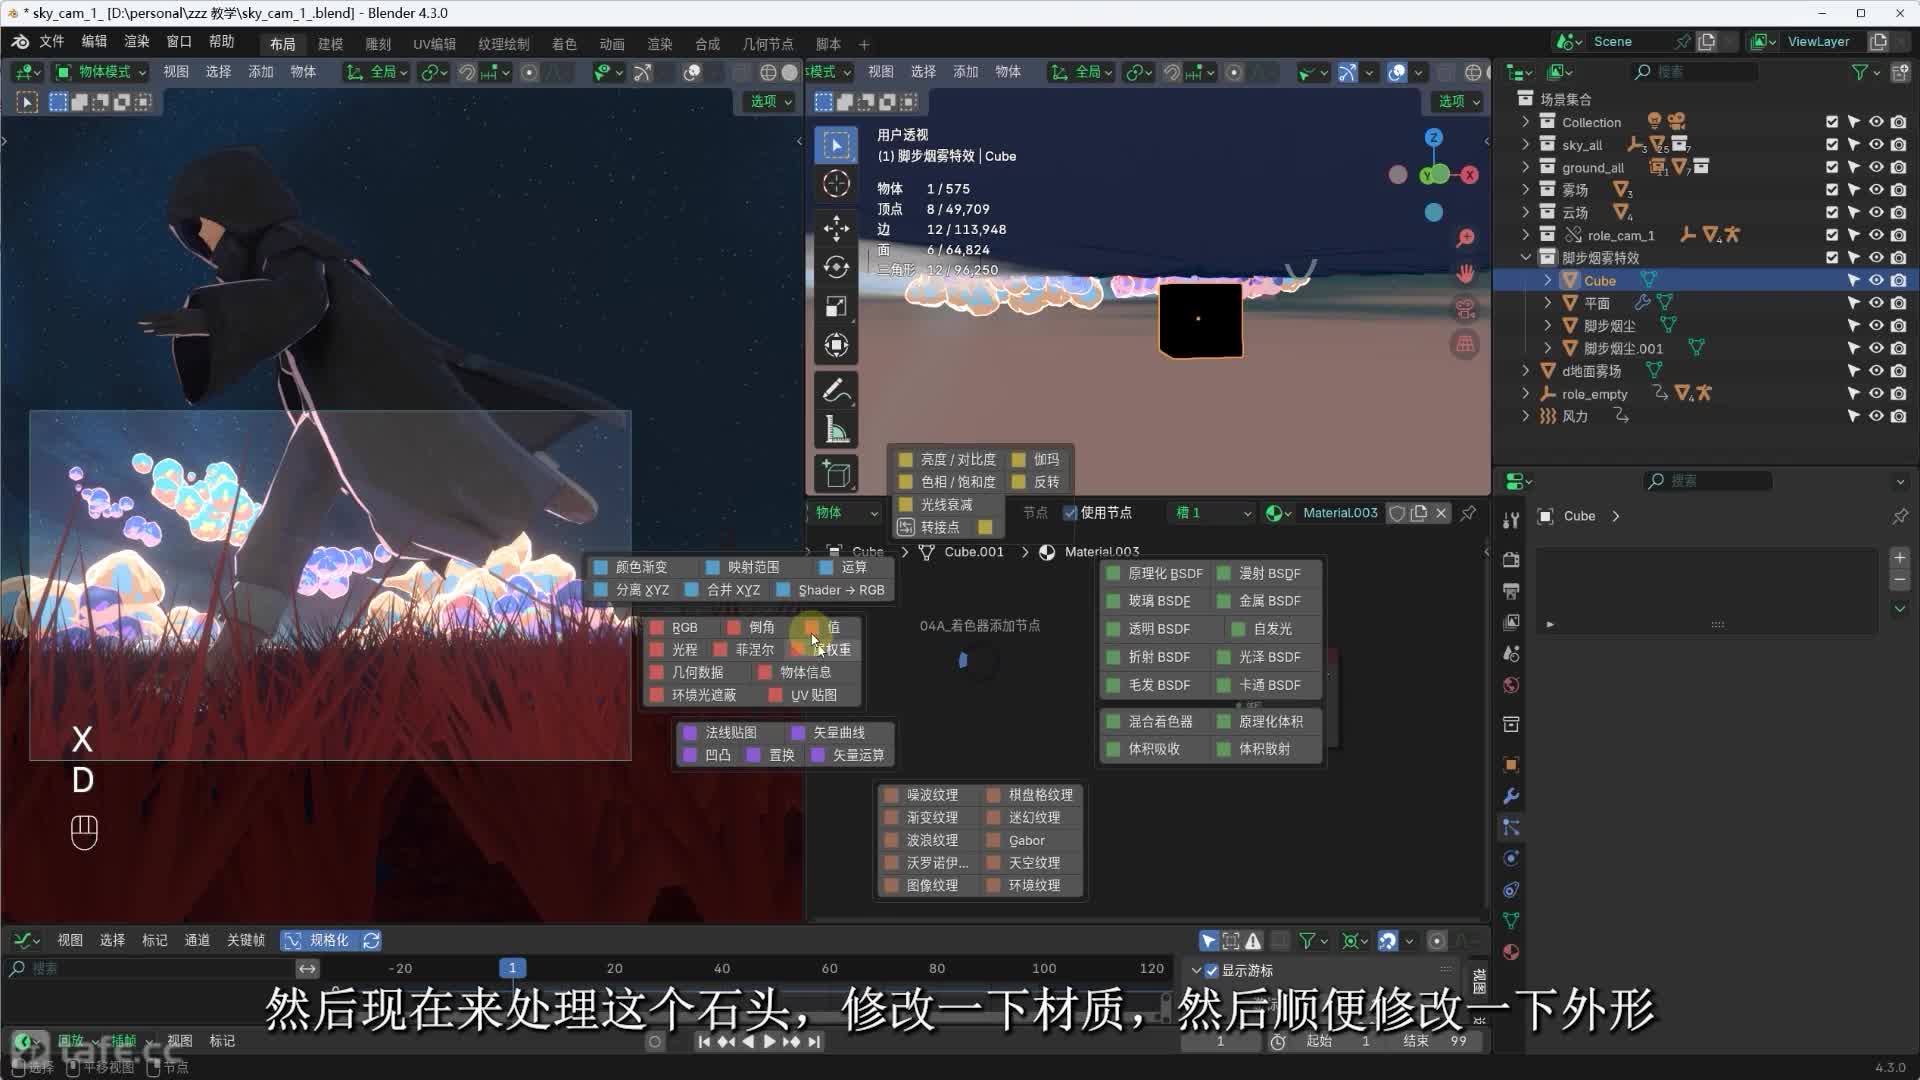Select the Move tool in viewport toolbar
The height and width of the screenshot is (1080, 1920).
tap(836, 228)
